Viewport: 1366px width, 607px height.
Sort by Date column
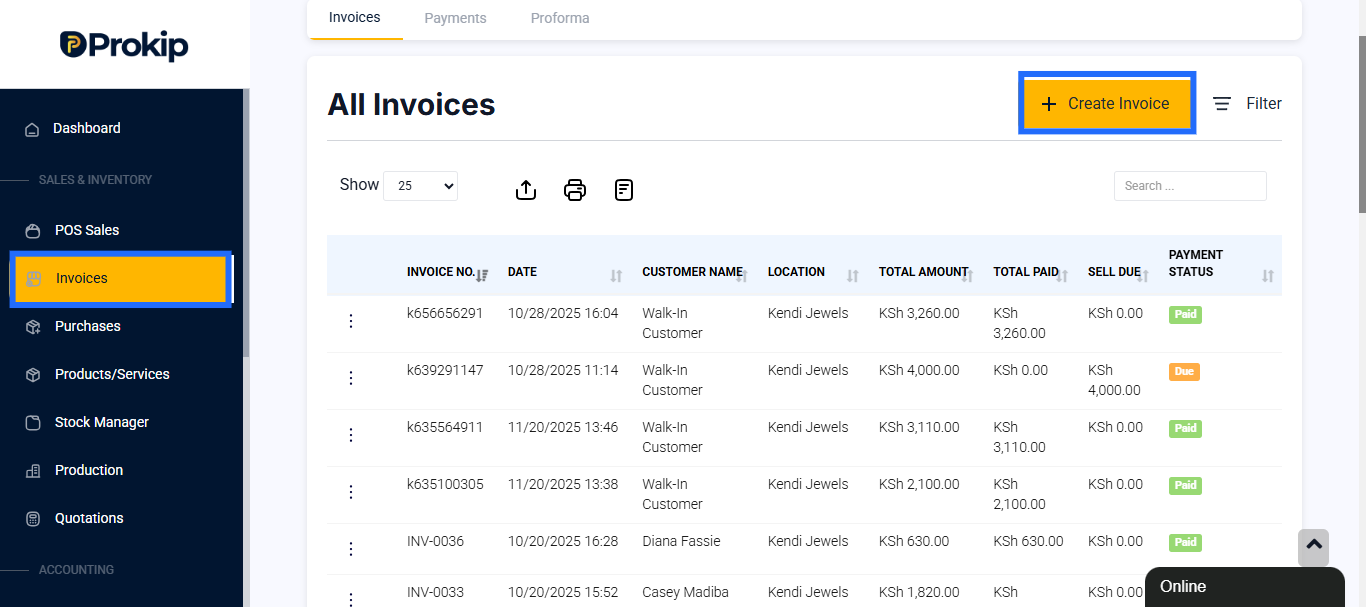(x=565, y=272)
